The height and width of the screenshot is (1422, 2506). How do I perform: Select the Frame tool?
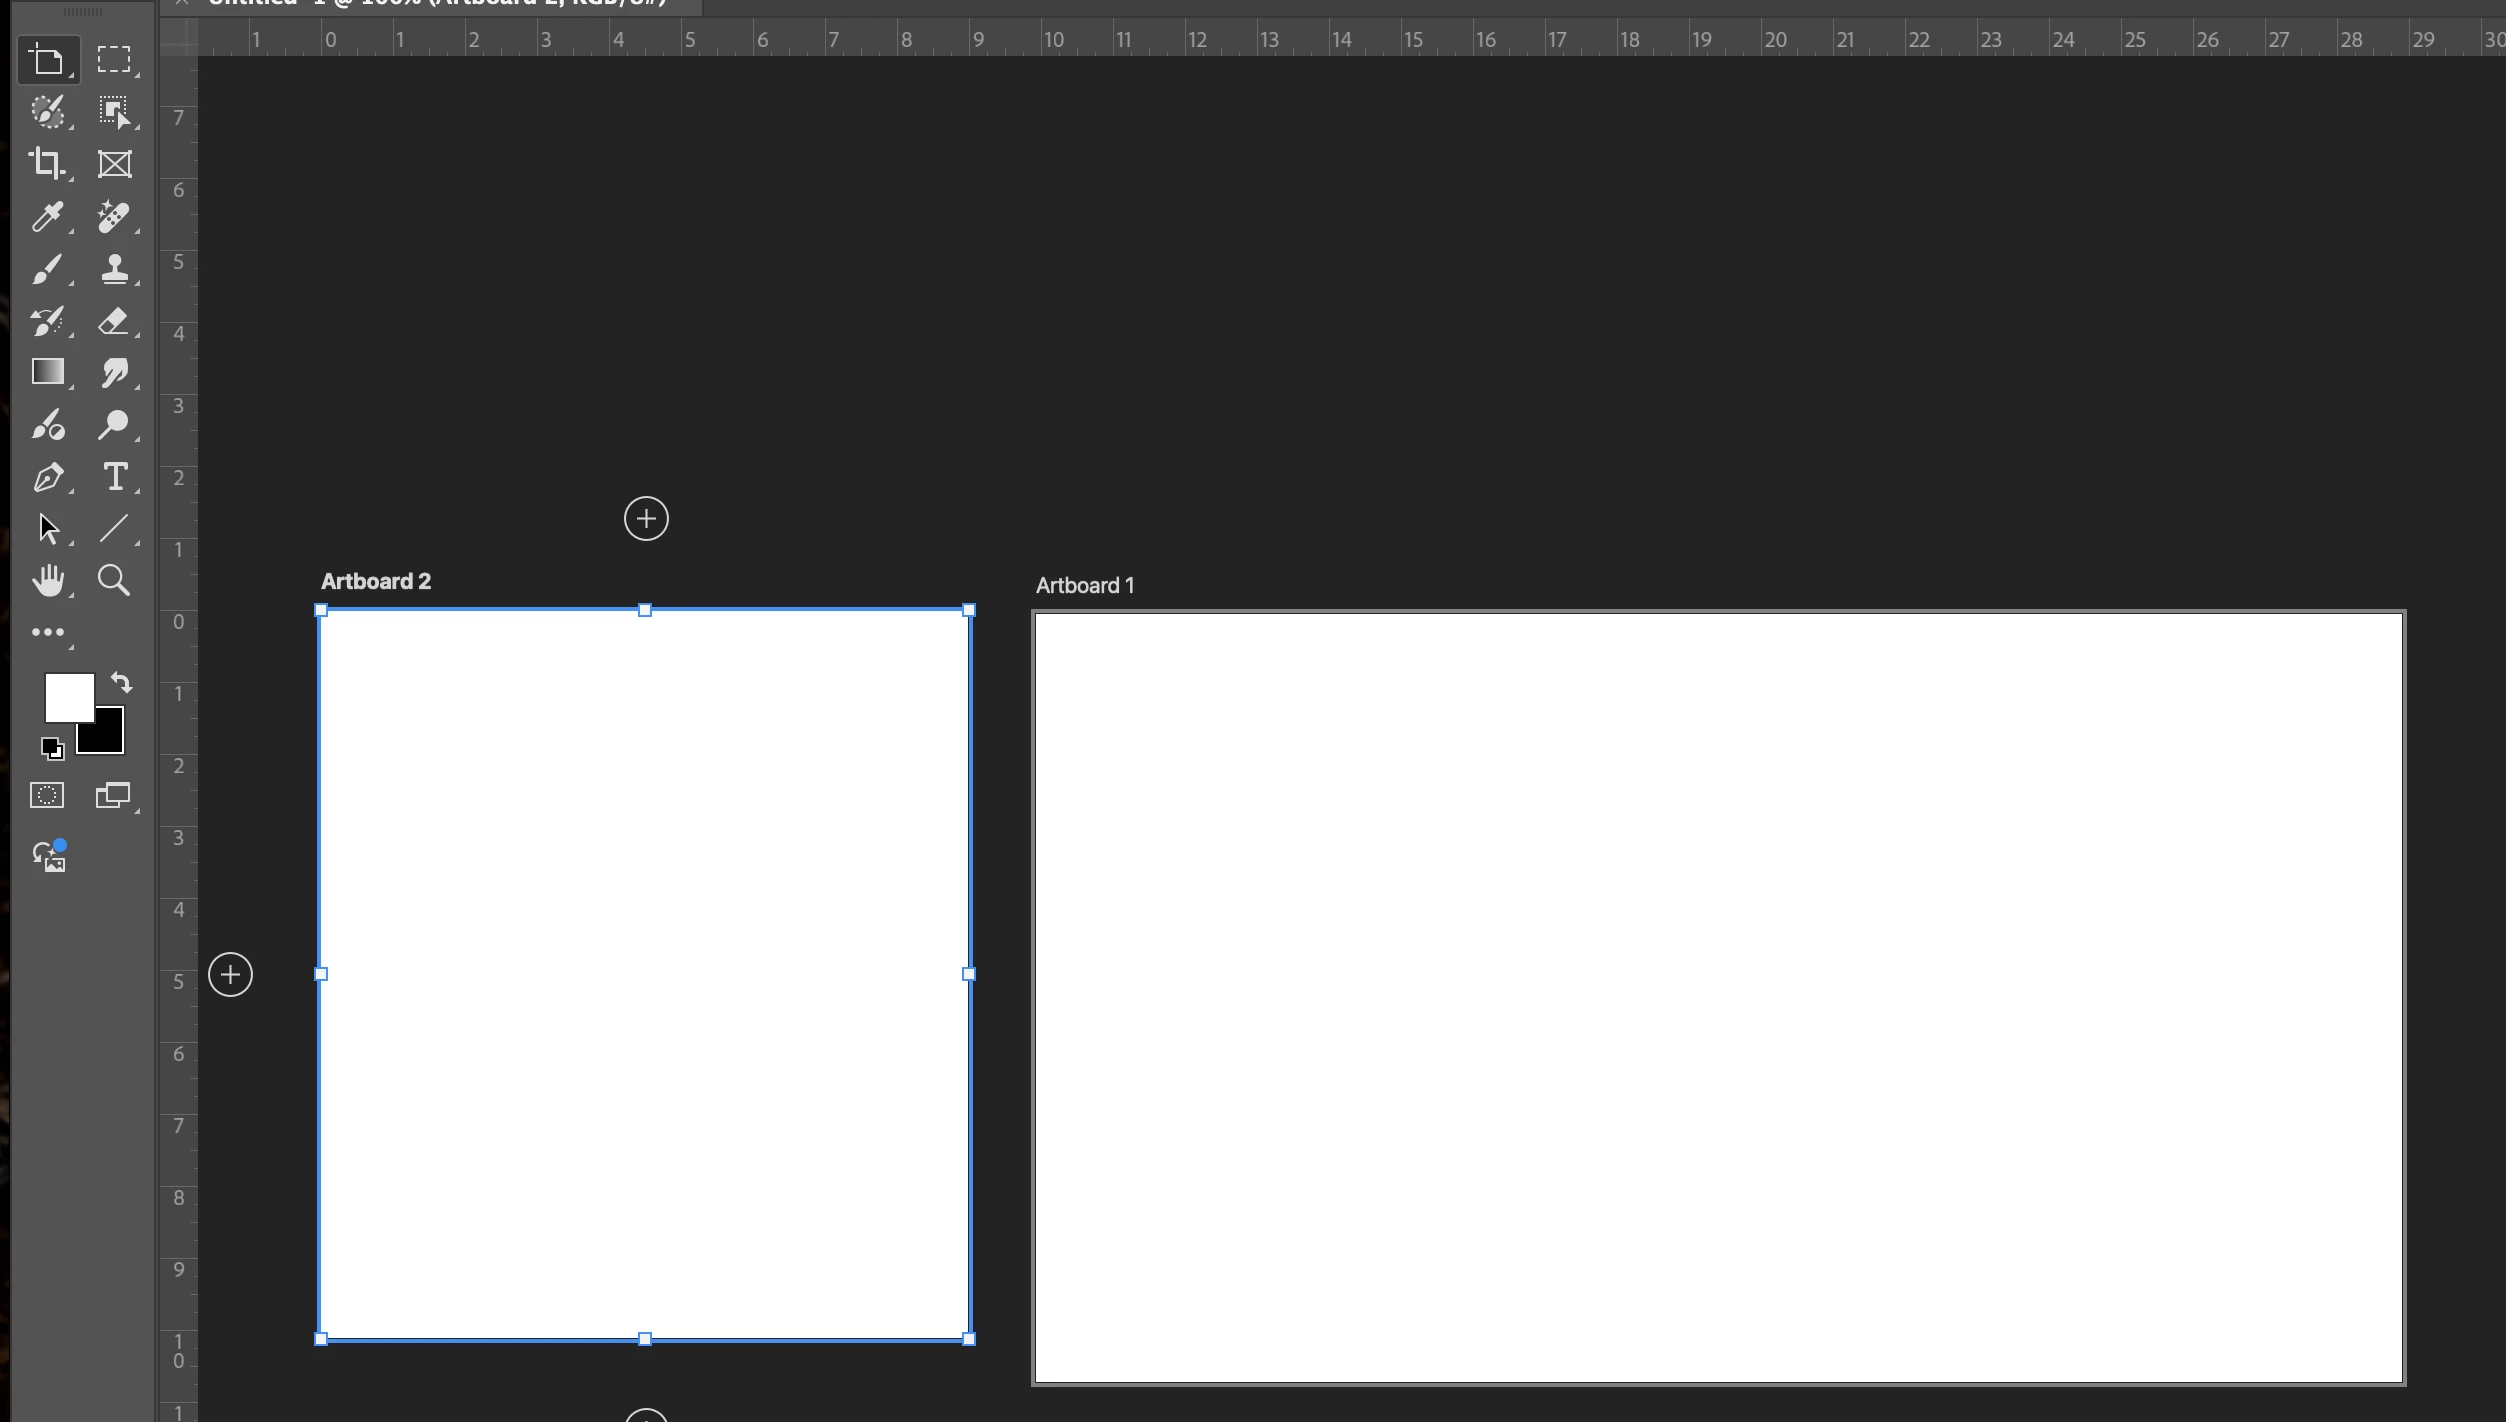(x=114, y=164)
